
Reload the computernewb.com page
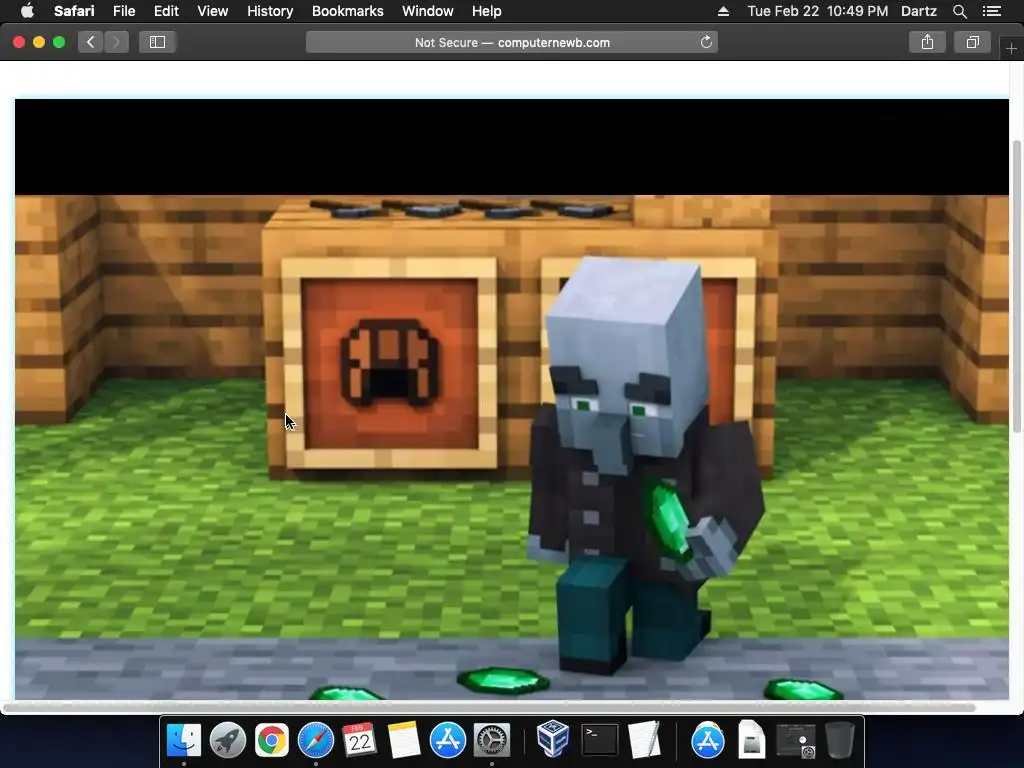point(706,42)
